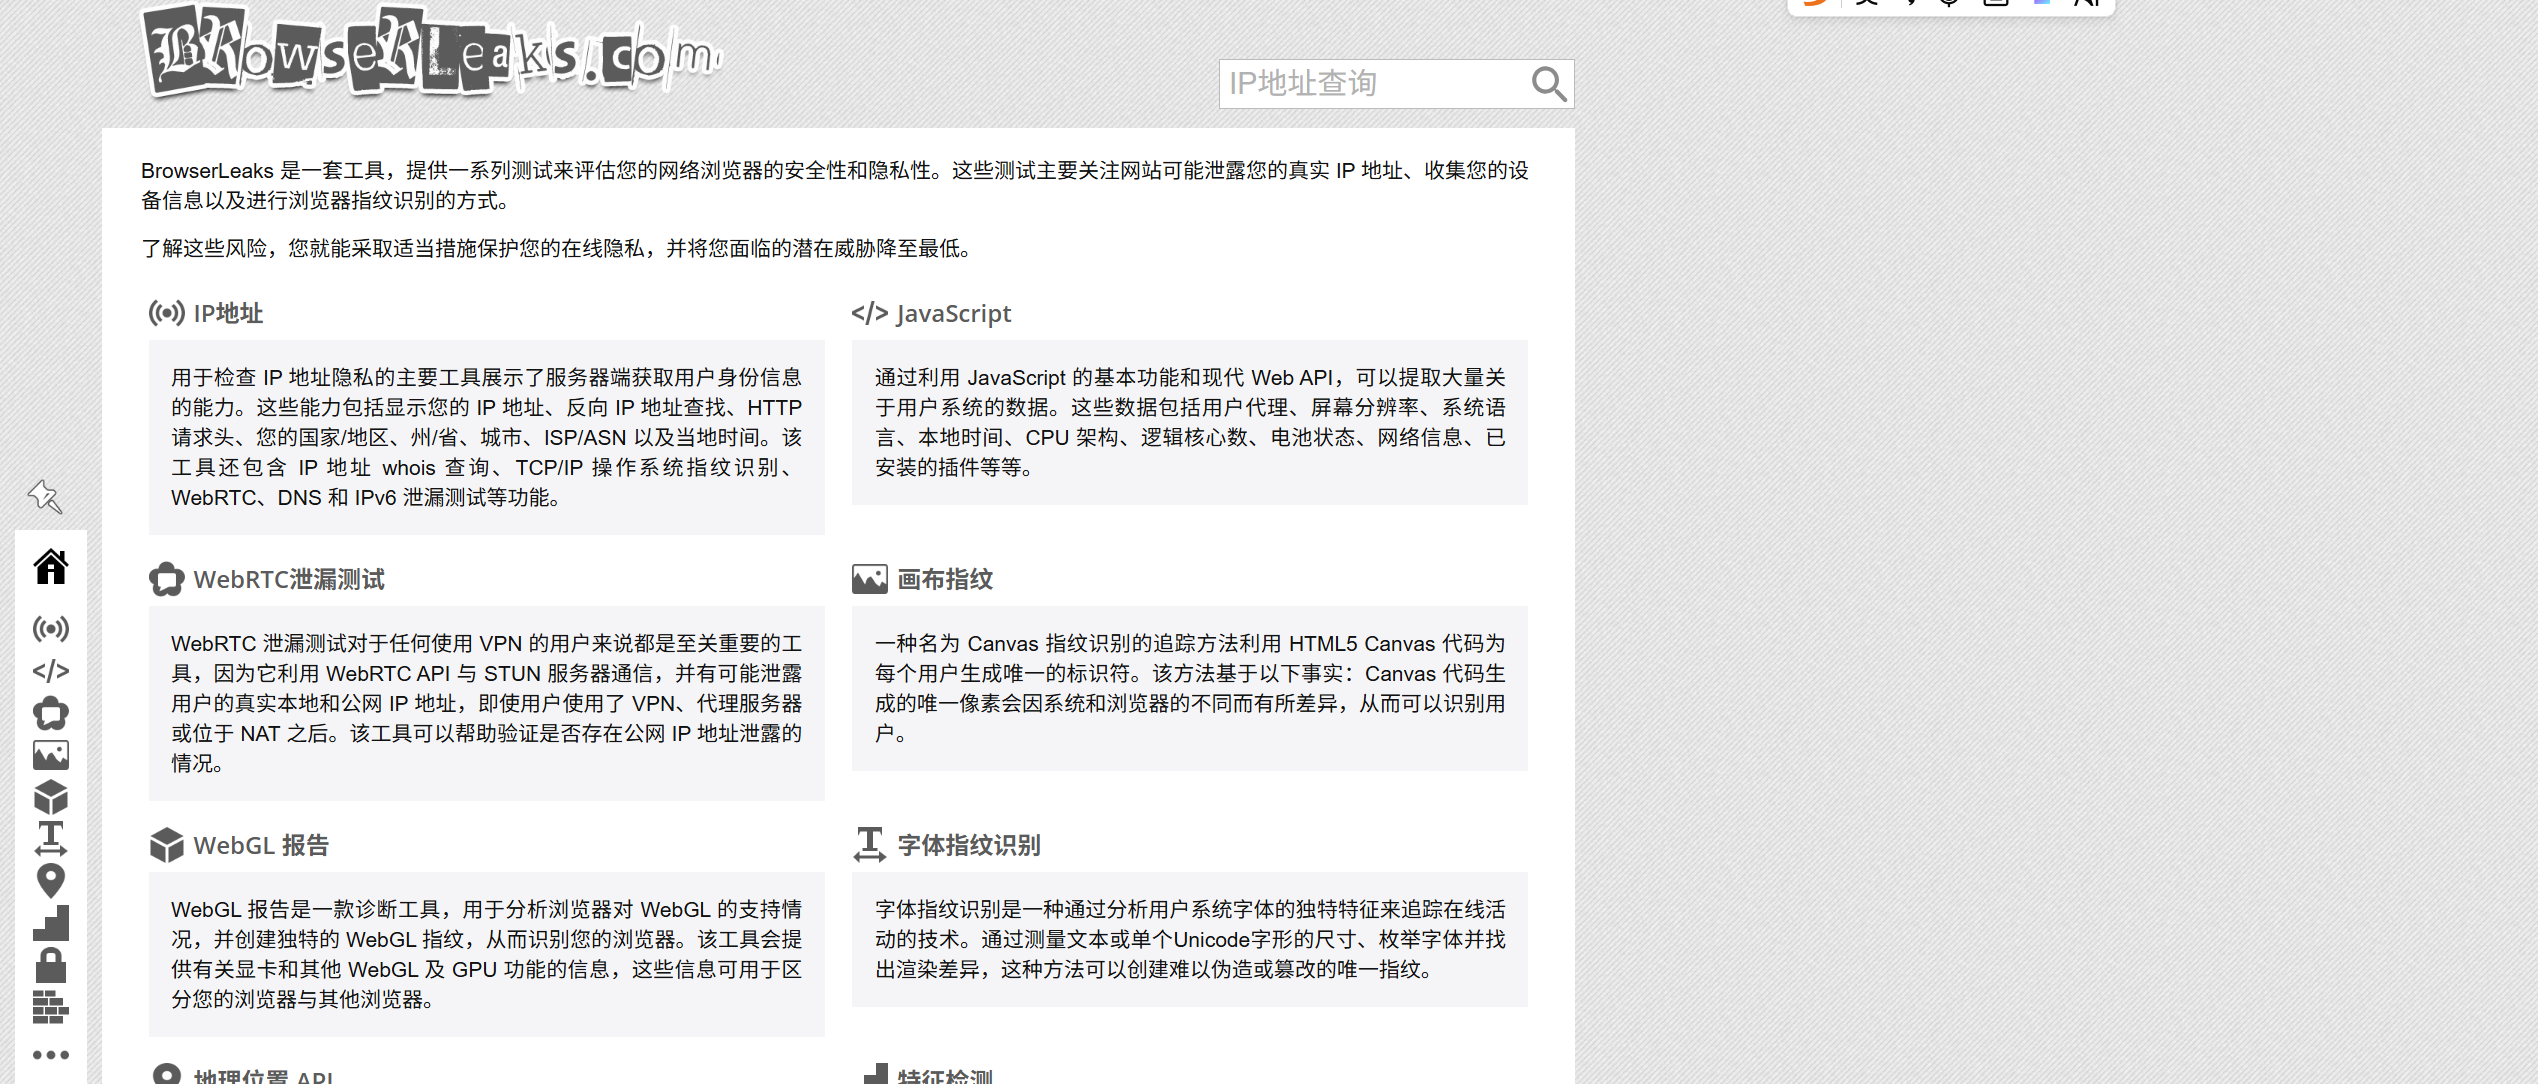The image size is (2538, 1084).
Task: Open the WebRTC泄漏测试 heading link
Action: tap(289, 579)
